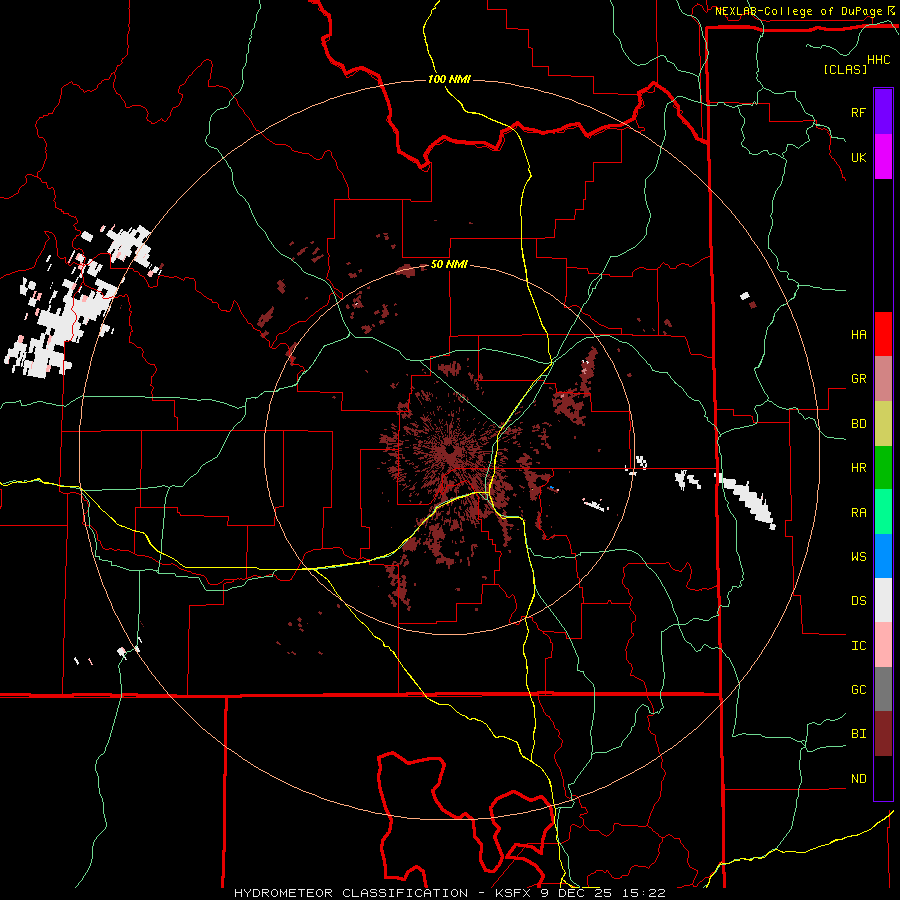Image resolution: width=900 pixels, height=900 pixels.
Task: Click the [CLAS] units label
Action: click(845, 69)
